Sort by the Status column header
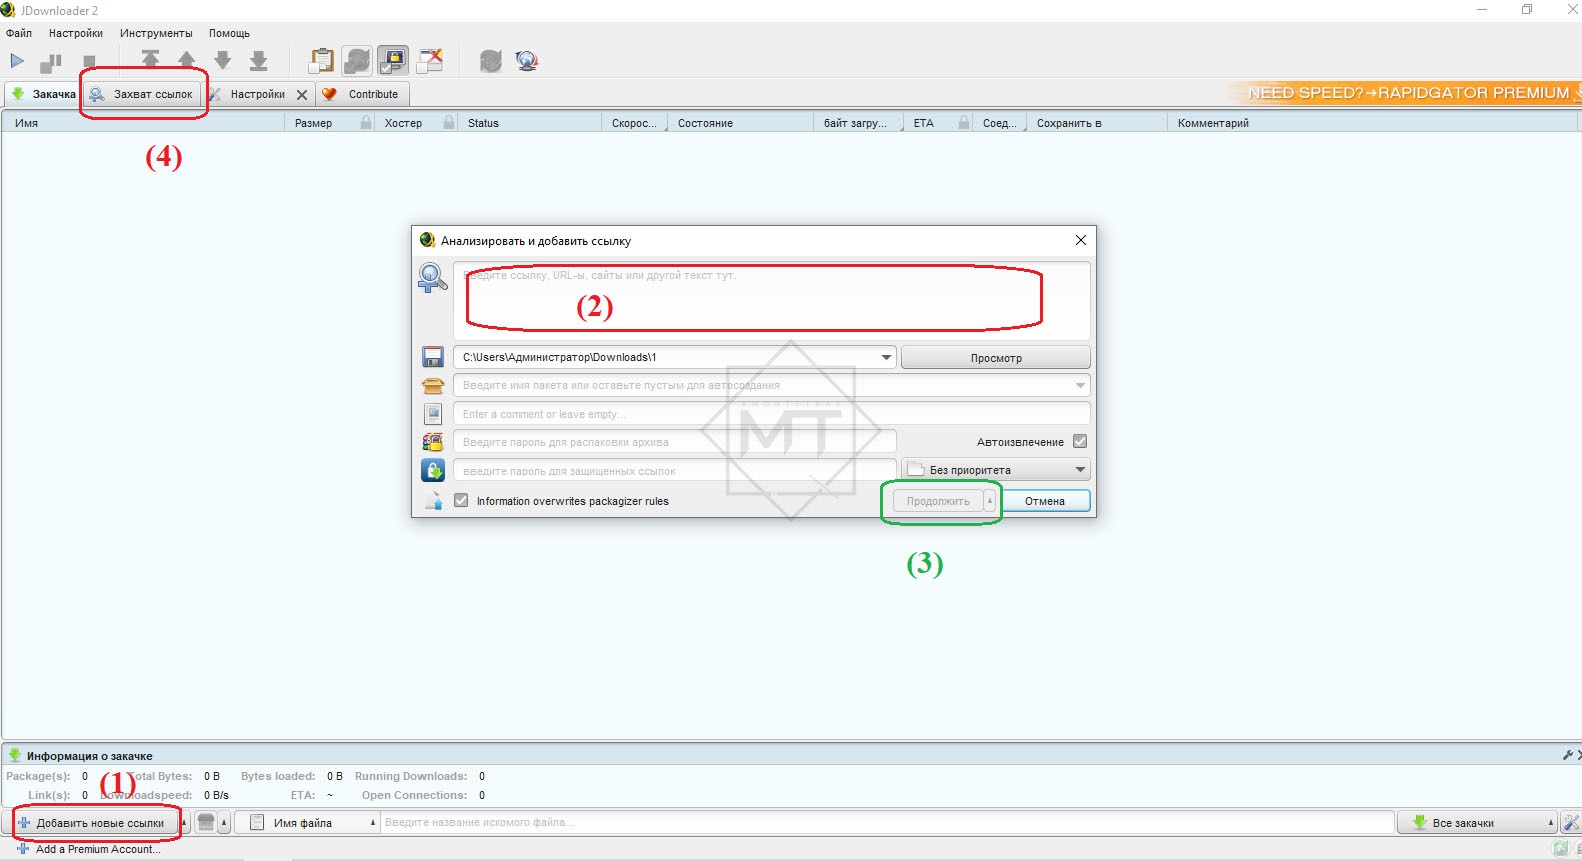Screen dimensions: 1582x861 pyautogui.click(x=530, y=123)
